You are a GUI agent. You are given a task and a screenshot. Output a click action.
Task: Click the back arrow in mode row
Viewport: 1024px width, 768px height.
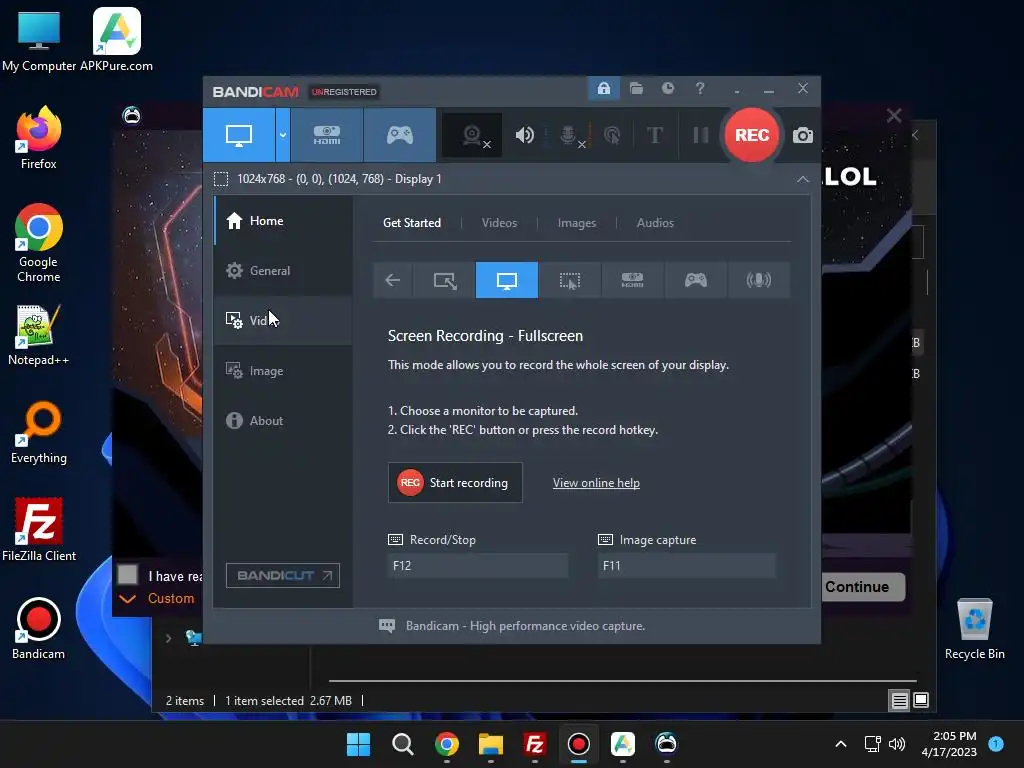click(x=392, y=280)
